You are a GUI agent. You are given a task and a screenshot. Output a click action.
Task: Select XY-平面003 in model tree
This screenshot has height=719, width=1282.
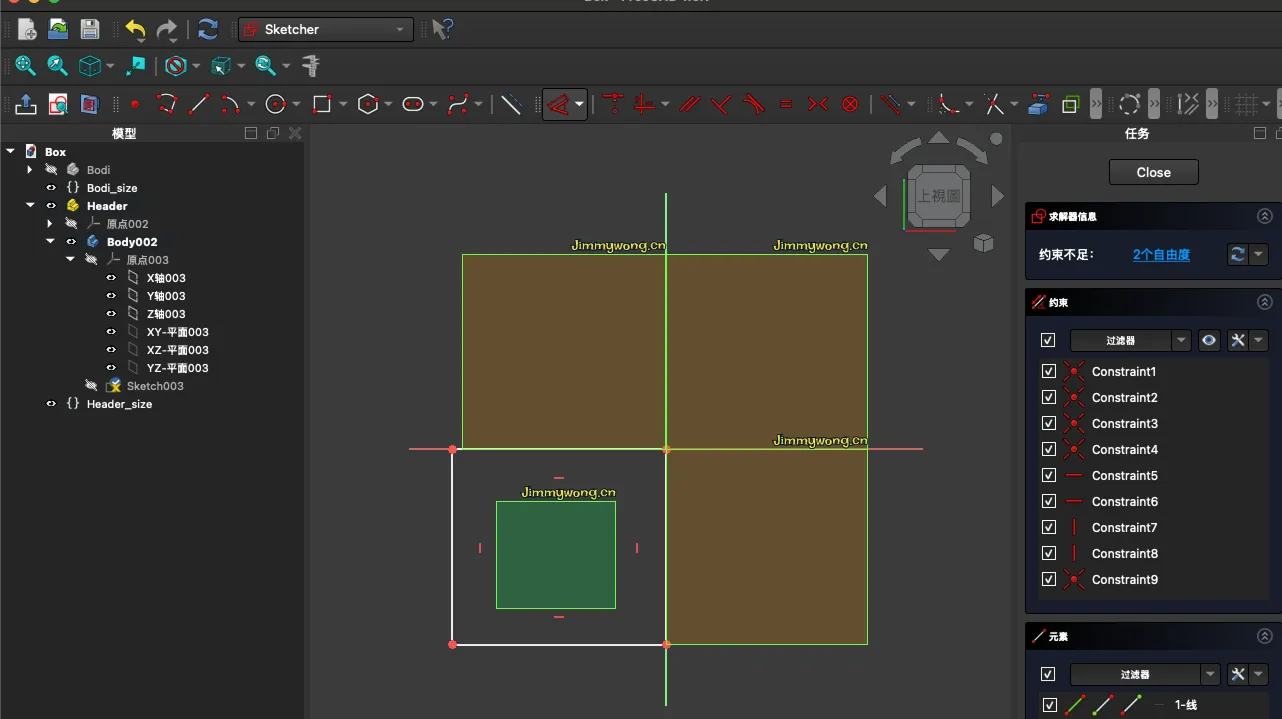(177, 332)
